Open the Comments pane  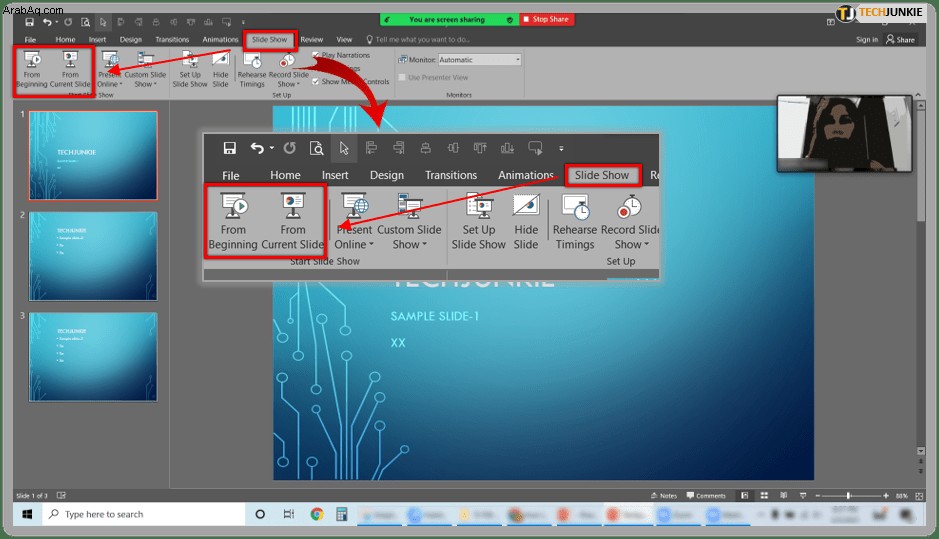tap(706, 496)
